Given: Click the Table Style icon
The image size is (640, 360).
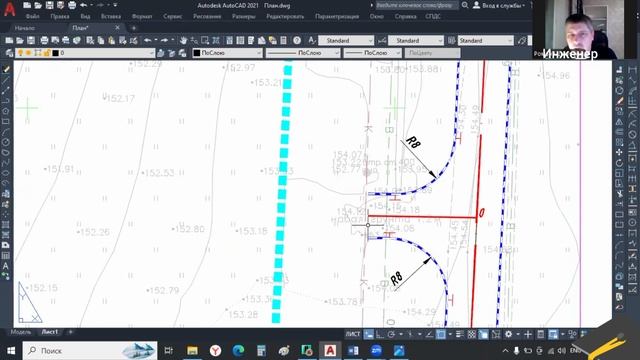Looking at the screenshot, I should 451,40.
